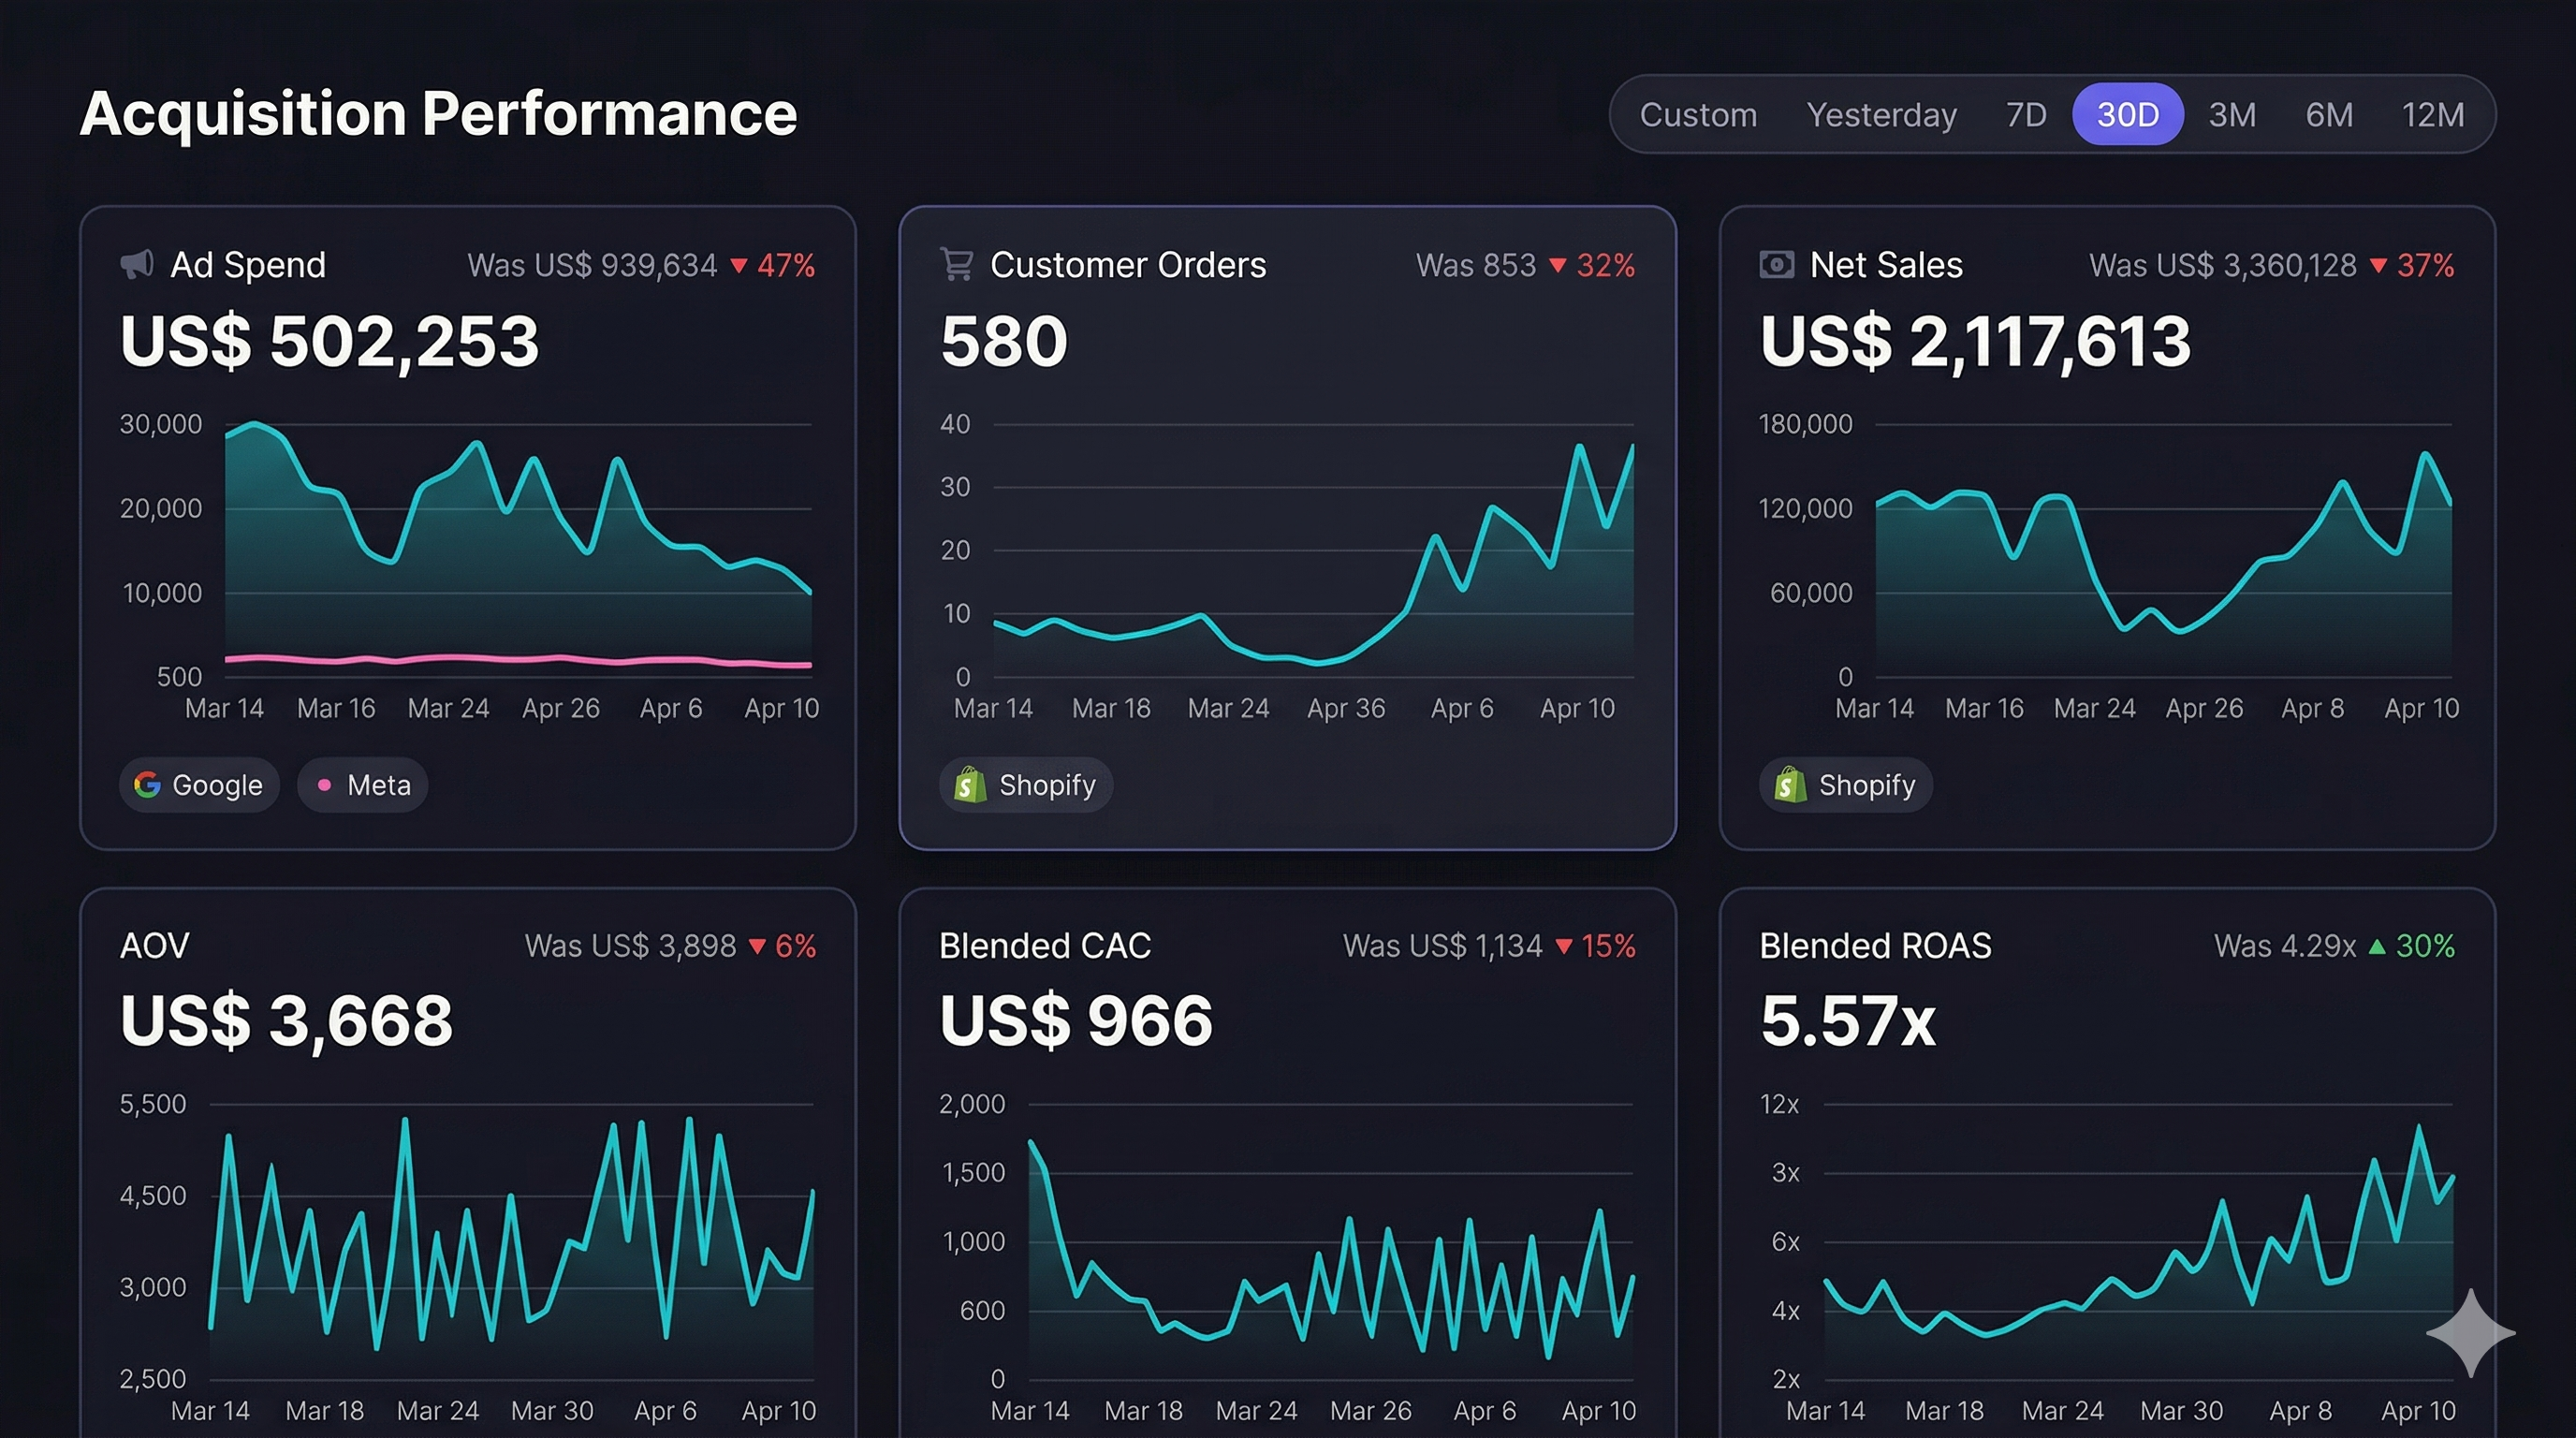Image resolution: width=2576 pixels, height=1438 pixels.
Task: Click the Blended ROAS green up arrow
Action: pyautogui.click(x=2378, y=946)
